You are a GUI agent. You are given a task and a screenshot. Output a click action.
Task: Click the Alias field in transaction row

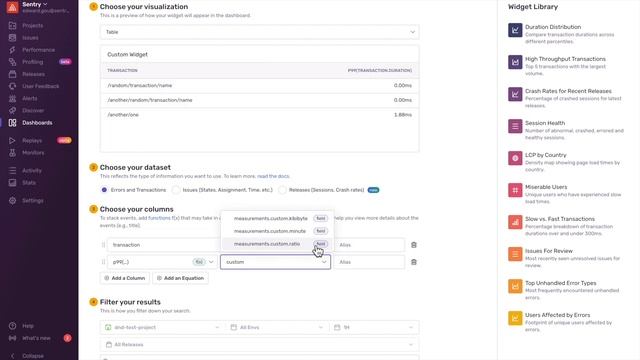pos(369,245)
